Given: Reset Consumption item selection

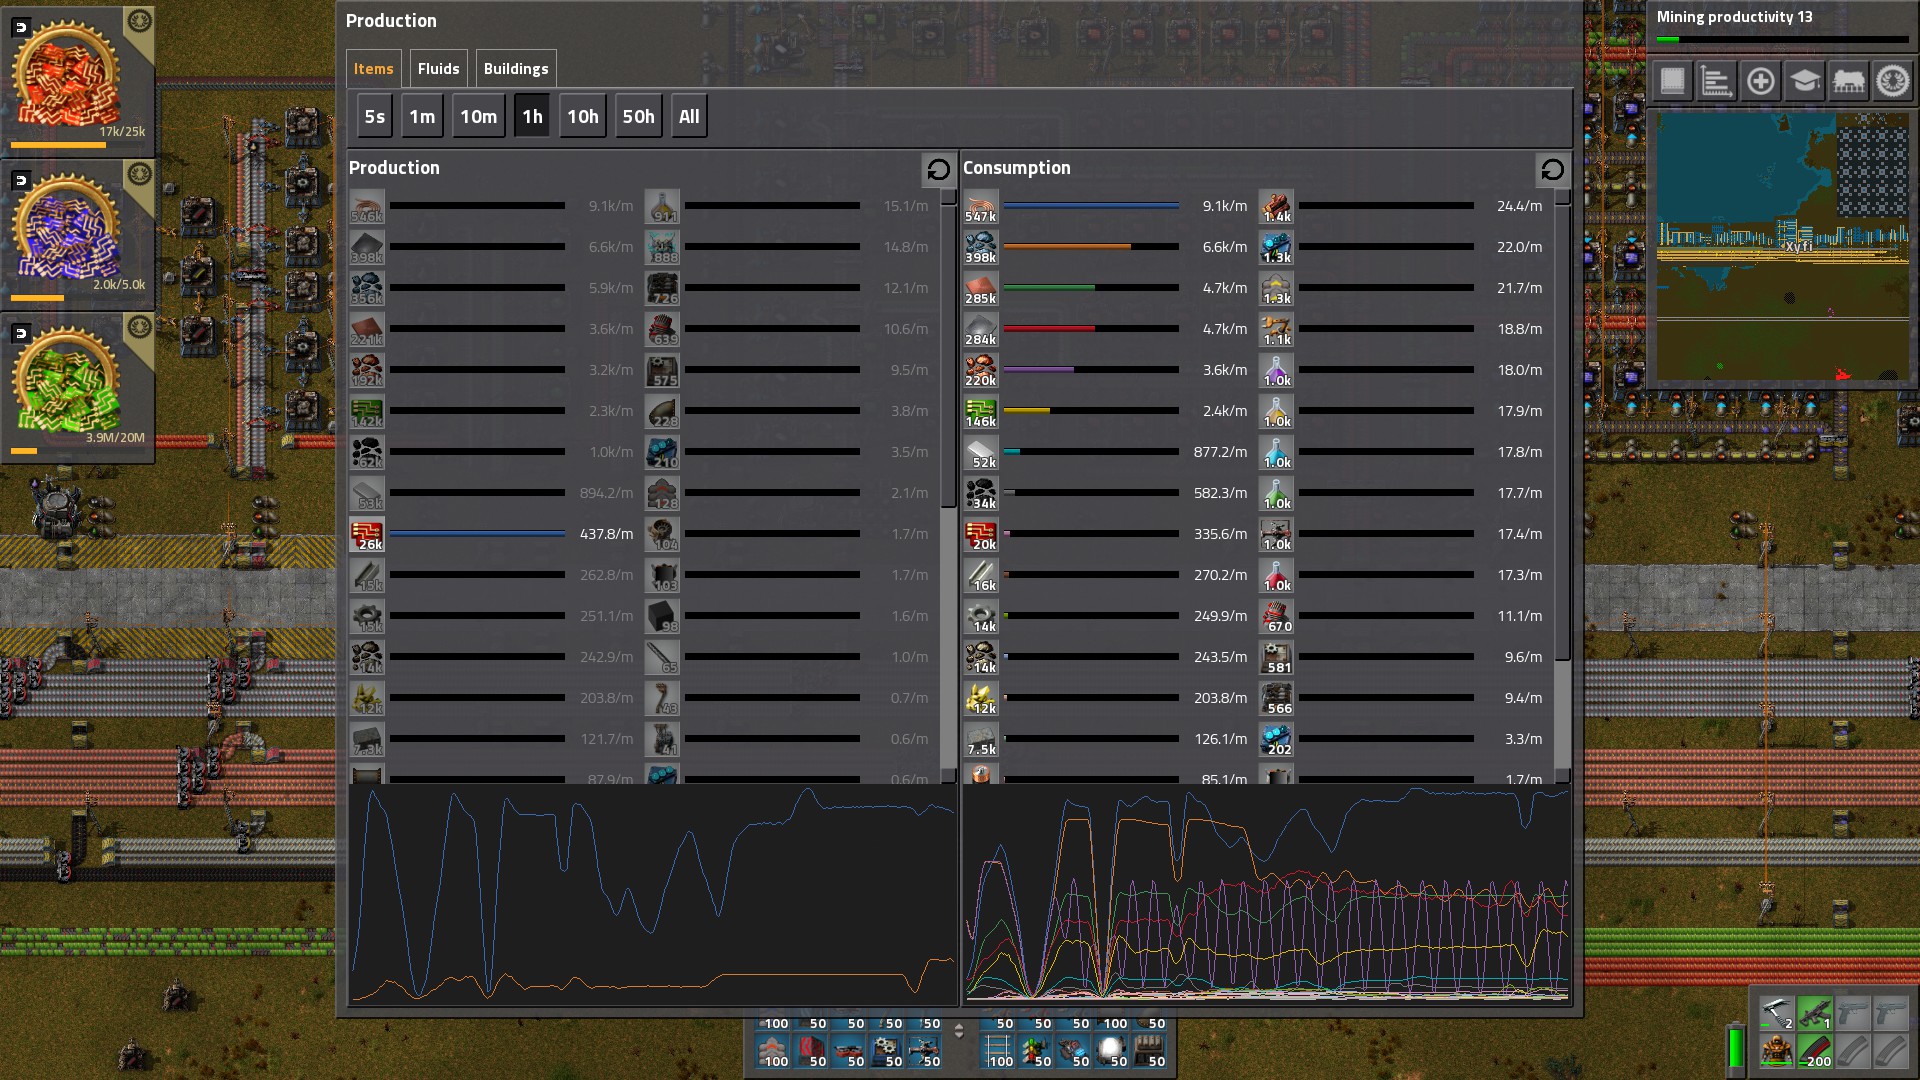Looking at the screenshot, I should [1552, 170].
